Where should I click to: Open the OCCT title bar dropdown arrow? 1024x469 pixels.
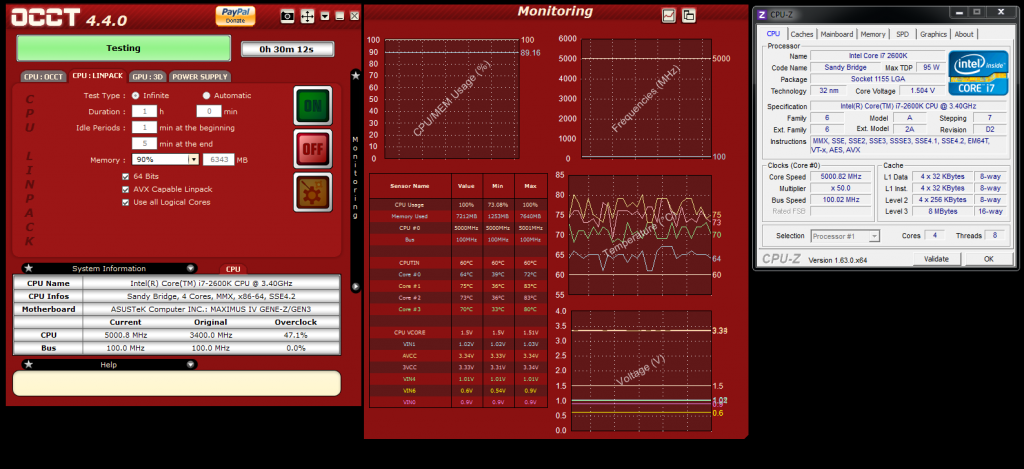click(x=325, y=16)
